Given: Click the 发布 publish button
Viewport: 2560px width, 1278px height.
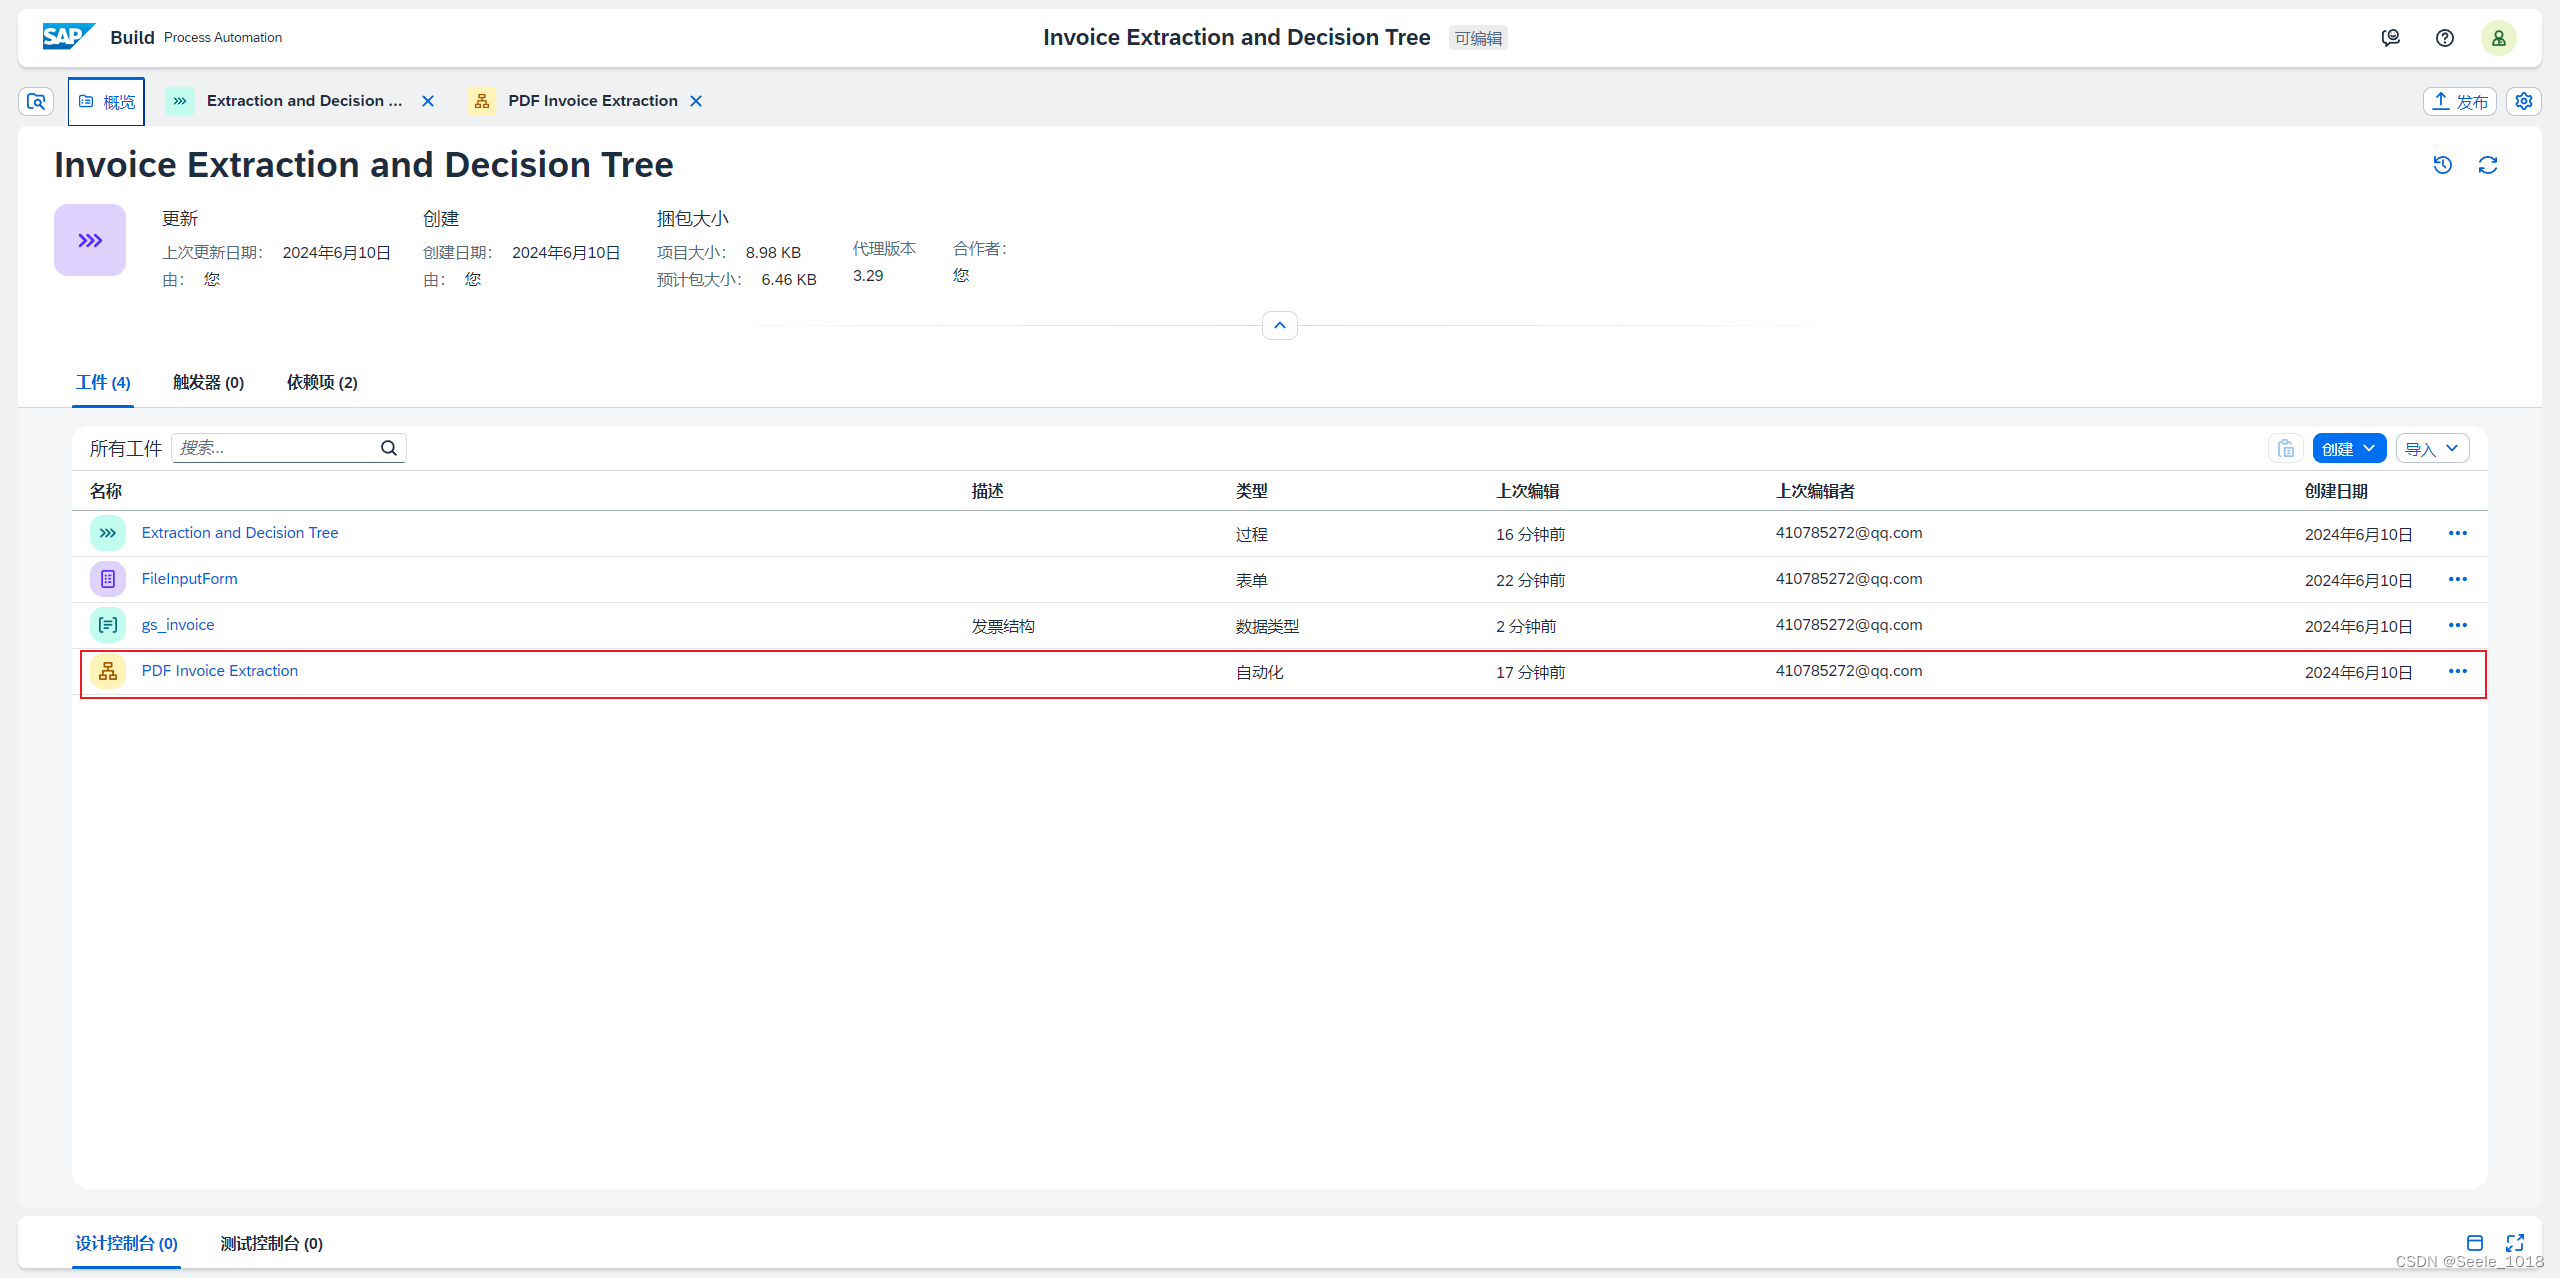Looking at the screenshot, I should [2460, 101].
